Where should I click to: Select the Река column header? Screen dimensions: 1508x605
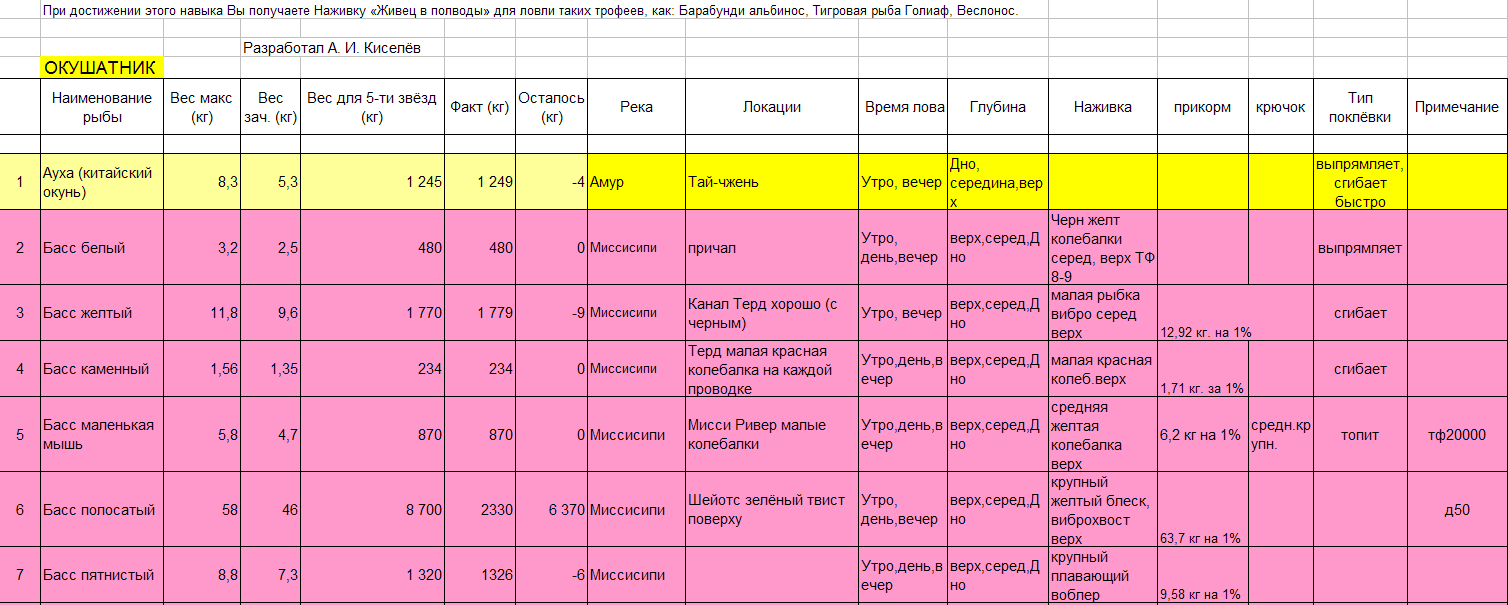pyautogui.click(x=636, y=107)
